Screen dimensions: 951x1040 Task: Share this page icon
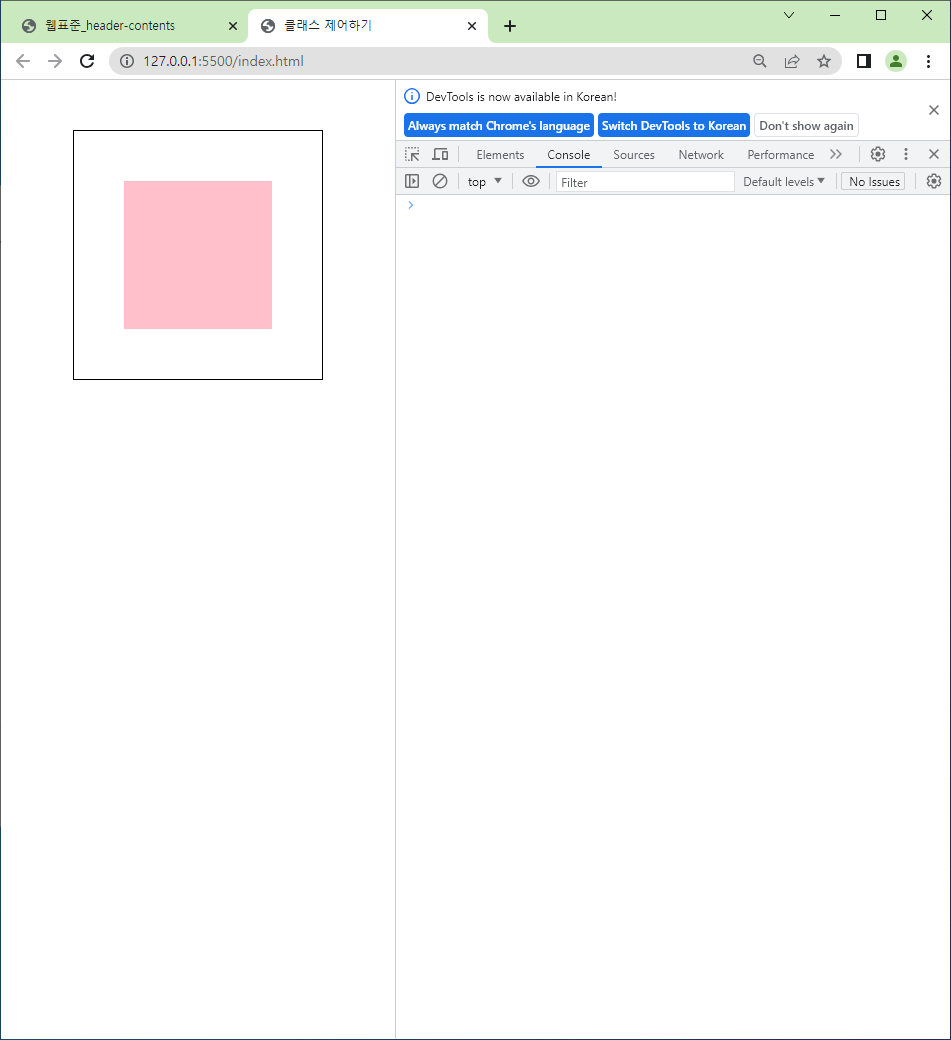[792, 61]
